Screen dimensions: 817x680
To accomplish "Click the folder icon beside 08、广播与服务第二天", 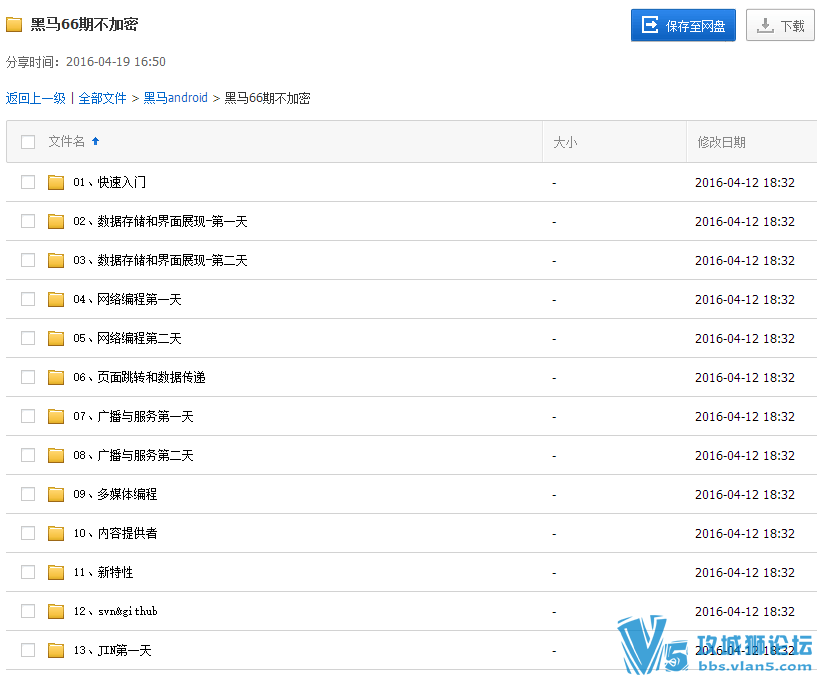I will [56, 455].
